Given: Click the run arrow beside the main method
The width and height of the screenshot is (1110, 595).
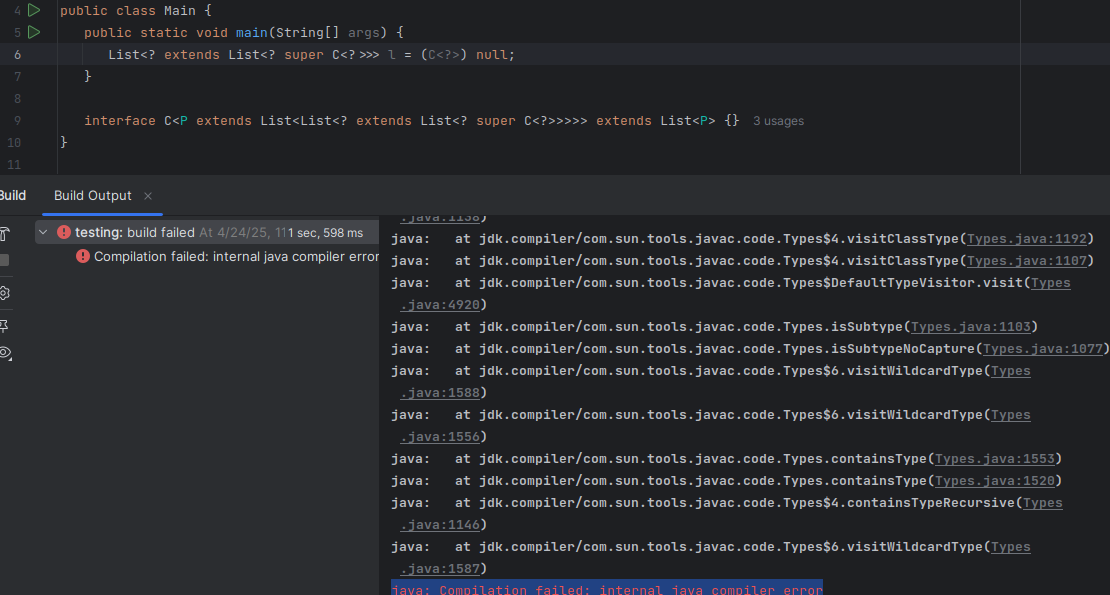Looking at the screenshot, I should click(33, 32).
